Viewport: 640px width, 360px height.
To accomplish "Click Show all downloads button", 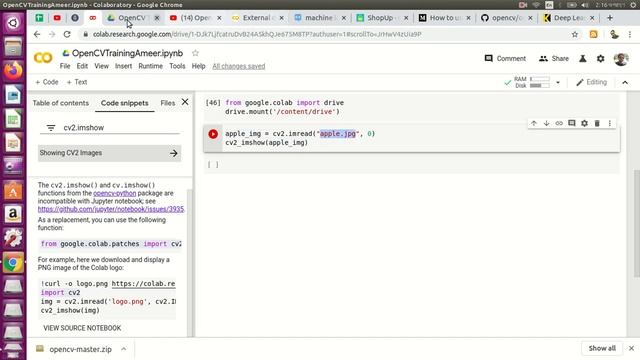I will tap(602, 349).
